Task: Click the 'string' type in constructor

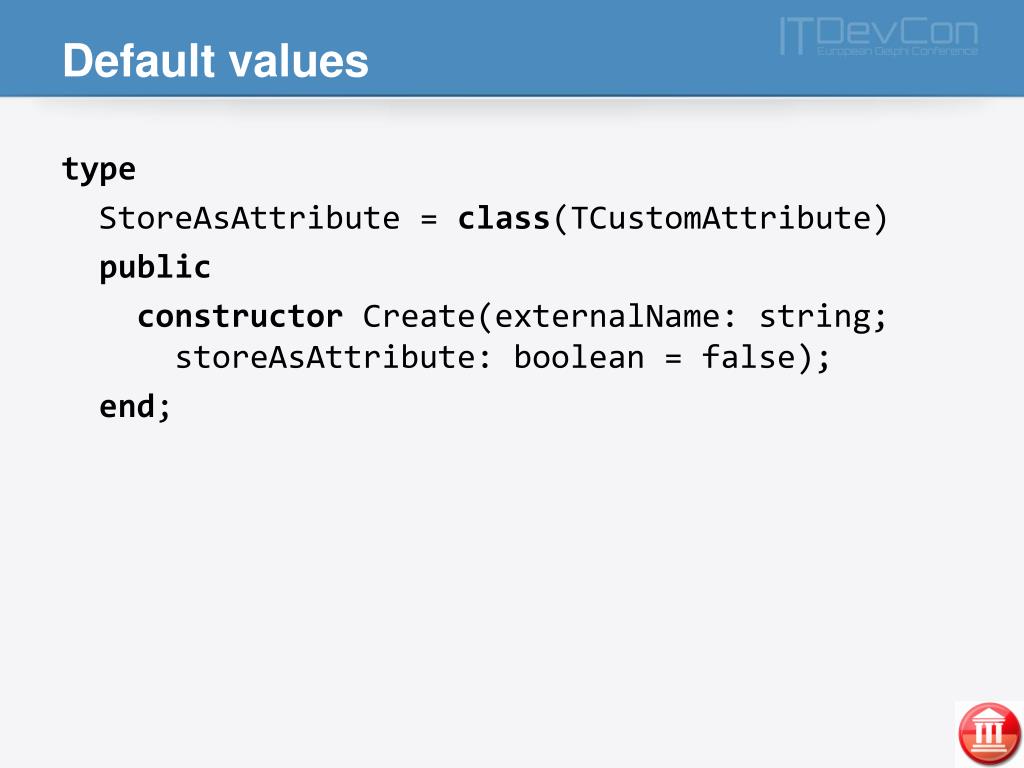Action: [x=814, y=317]
